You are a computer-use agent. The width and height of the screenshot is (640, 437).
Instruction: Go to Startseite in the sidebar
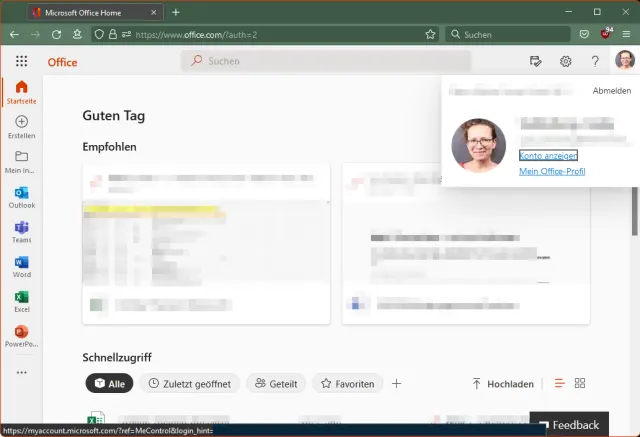[x=21, y=93]
